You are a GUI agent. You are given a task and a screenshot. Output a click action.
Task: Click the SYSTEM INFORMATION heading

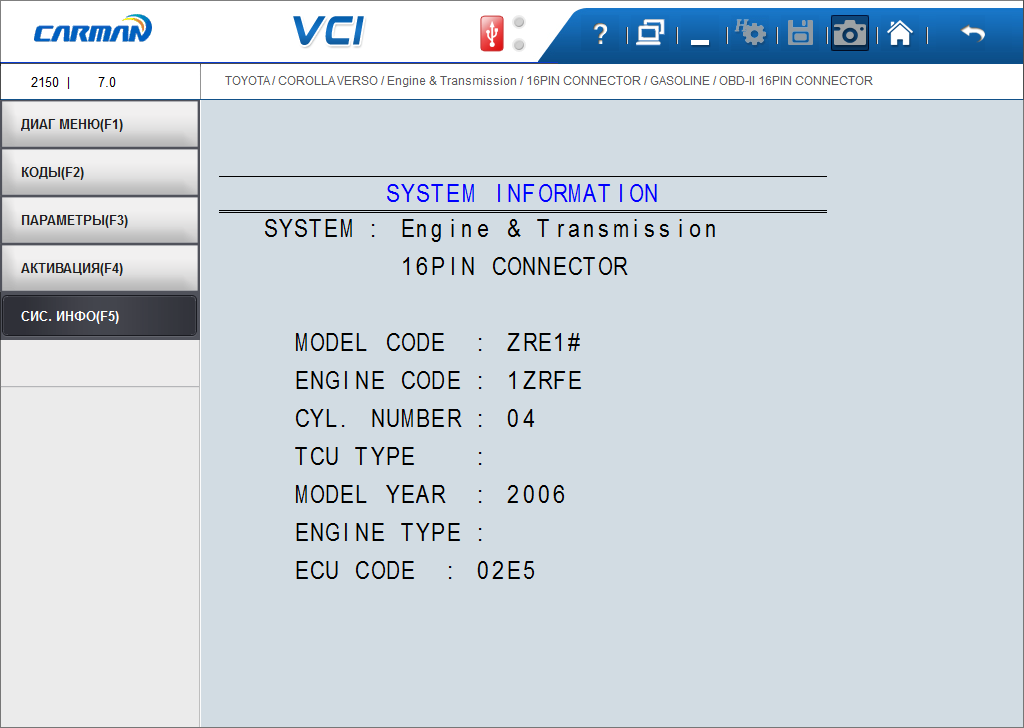(522, 193)
